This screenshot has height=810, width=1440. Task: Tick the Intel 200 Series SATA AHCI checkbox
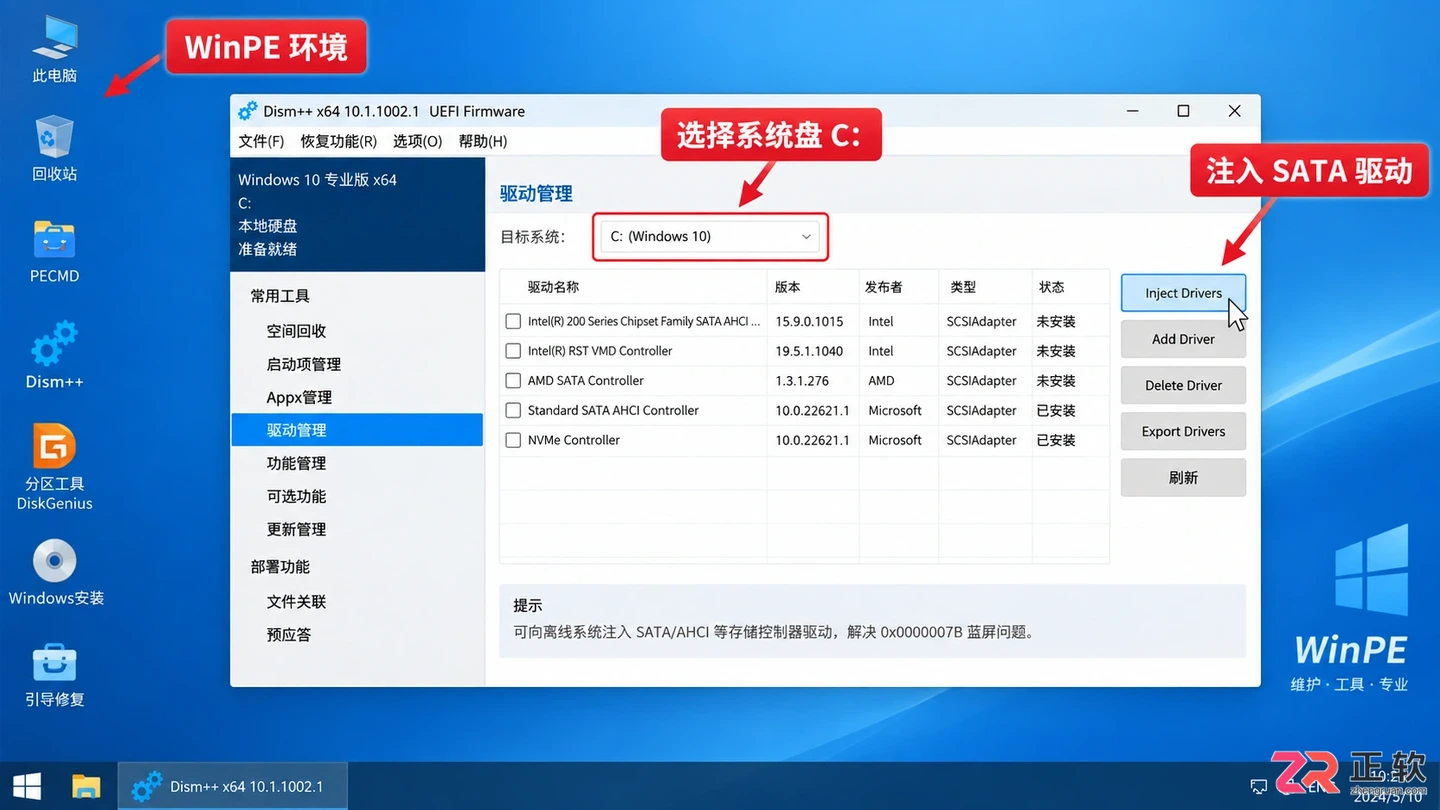[x=513, y=322]
